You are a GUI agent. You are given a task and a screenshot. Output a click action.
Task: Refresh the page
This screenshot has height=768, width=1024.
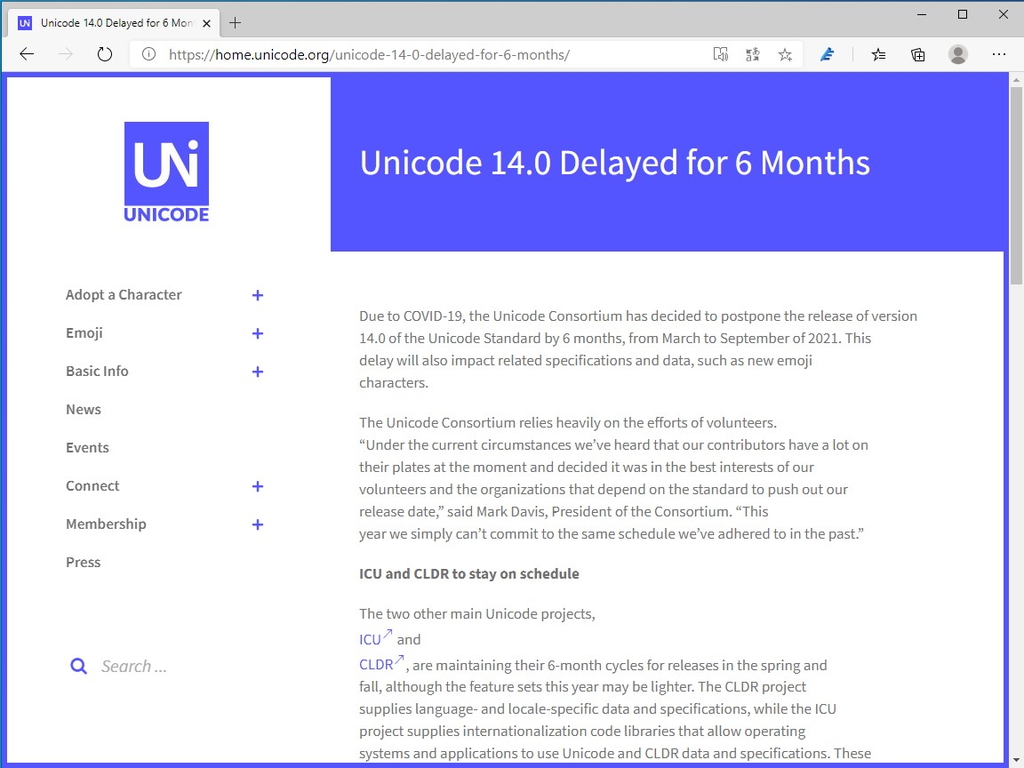(105, 54)
